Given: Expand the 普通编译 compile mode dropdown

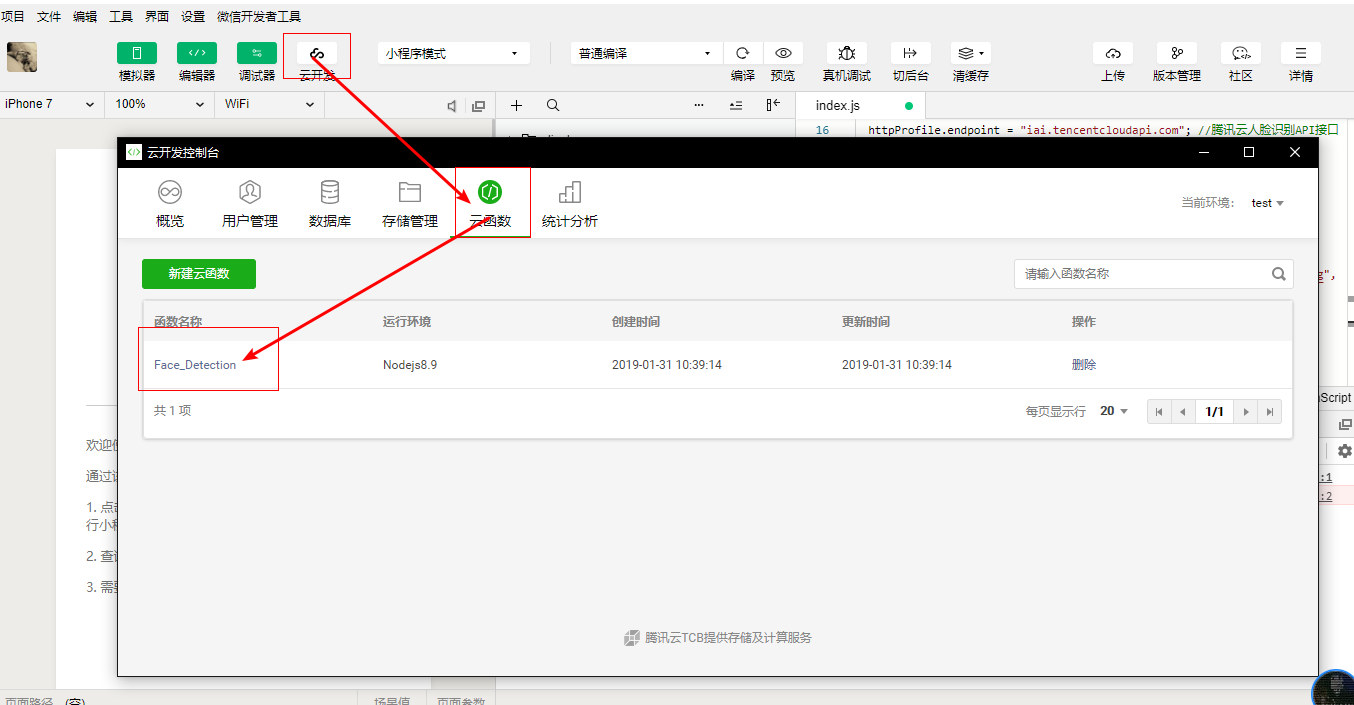Looking at the screenshot, I should pos(645,54).
